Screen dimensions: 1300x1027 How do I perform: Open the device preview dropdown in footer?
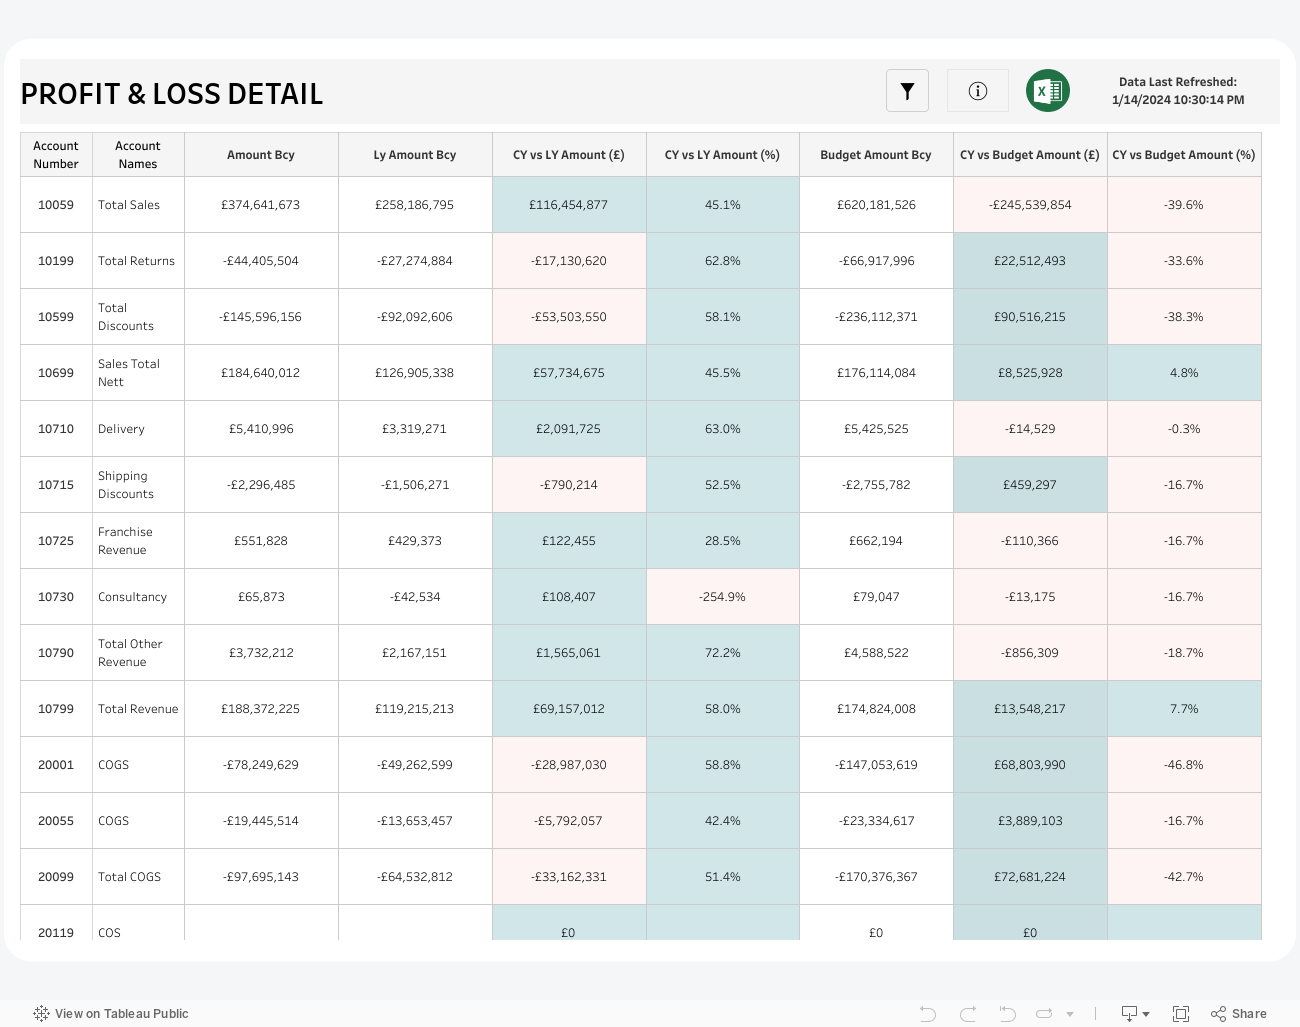pyautogui.click(x=1135, y=1014)
